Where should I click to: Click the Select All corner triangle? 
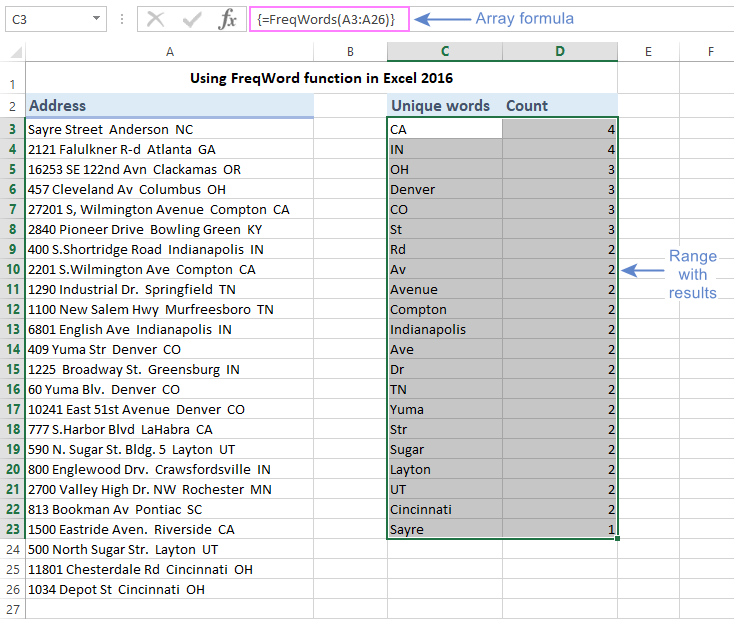[x=16, y=52]
